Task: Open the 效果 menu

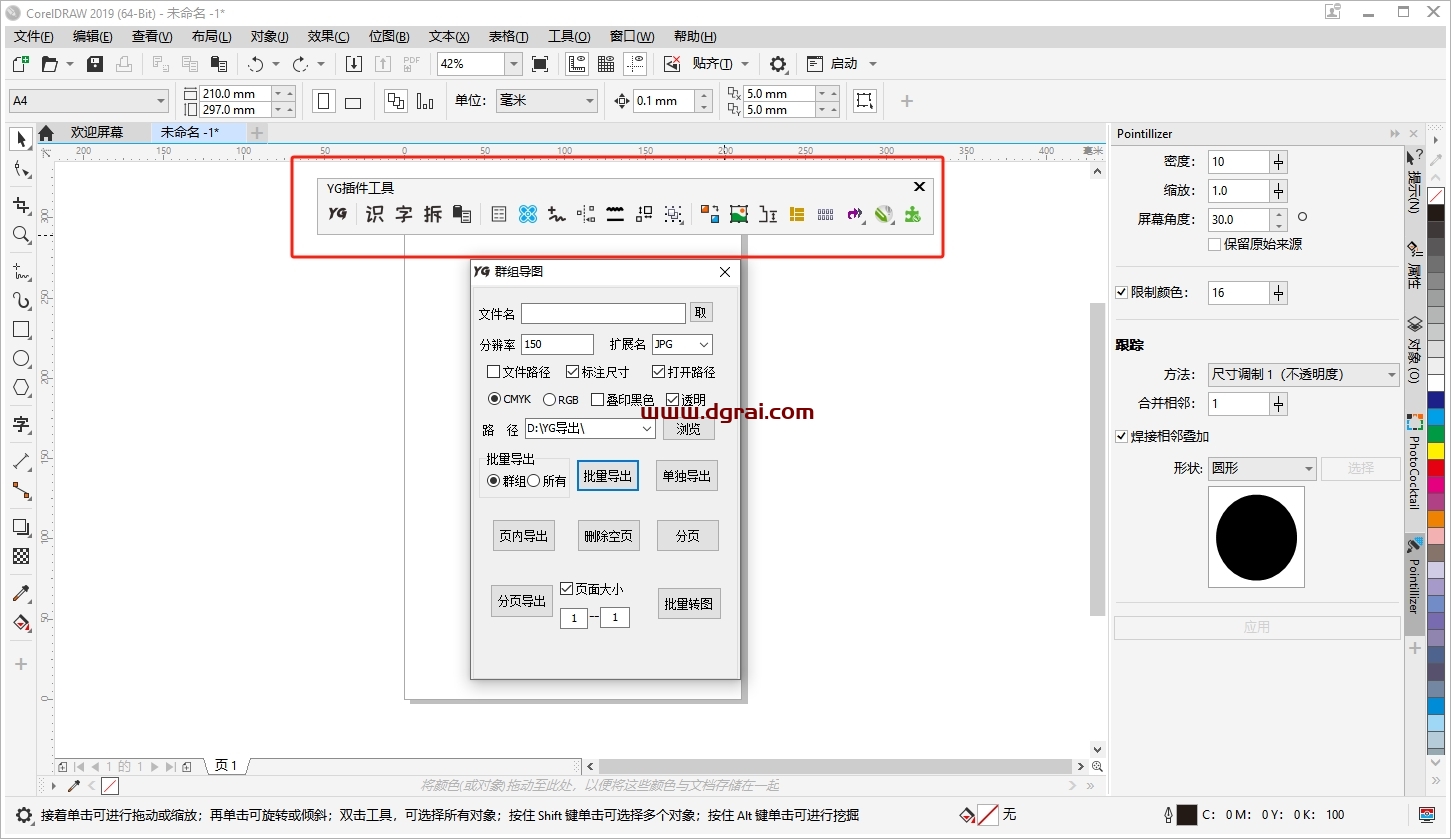Action: coord(328,36)
